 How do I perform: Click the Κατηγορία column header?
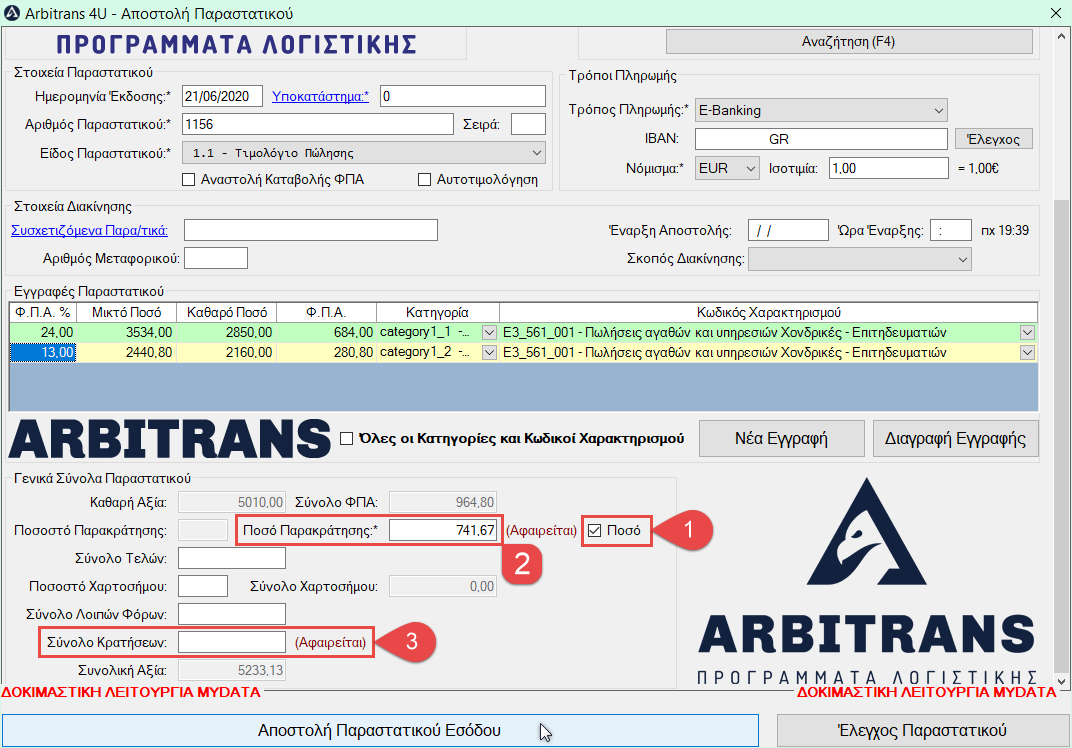(x=438, y=312)
